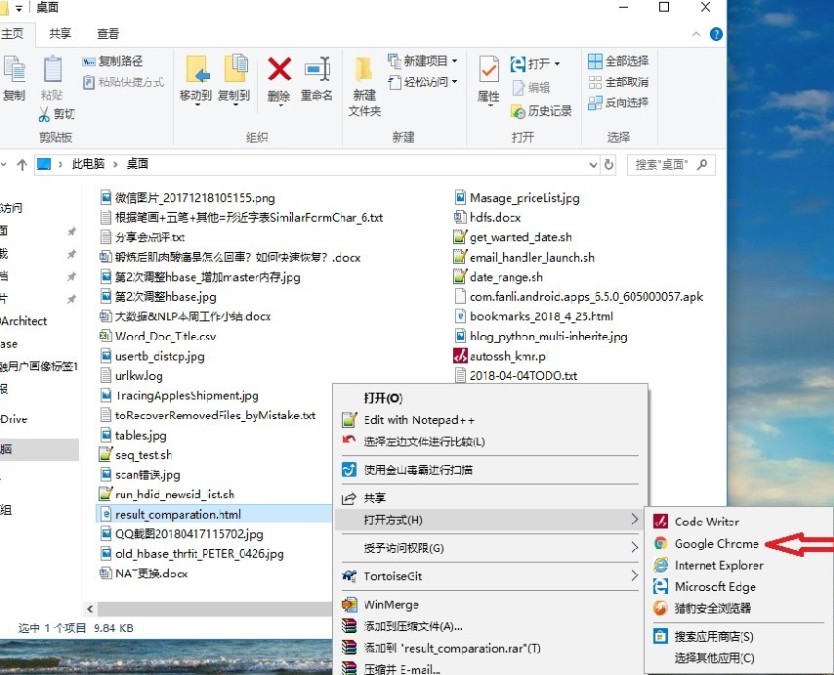Click the Copy icon in clipboard group
Viewport: 834px width, 675px height.
pyautogui.click(x=14, y=69)
